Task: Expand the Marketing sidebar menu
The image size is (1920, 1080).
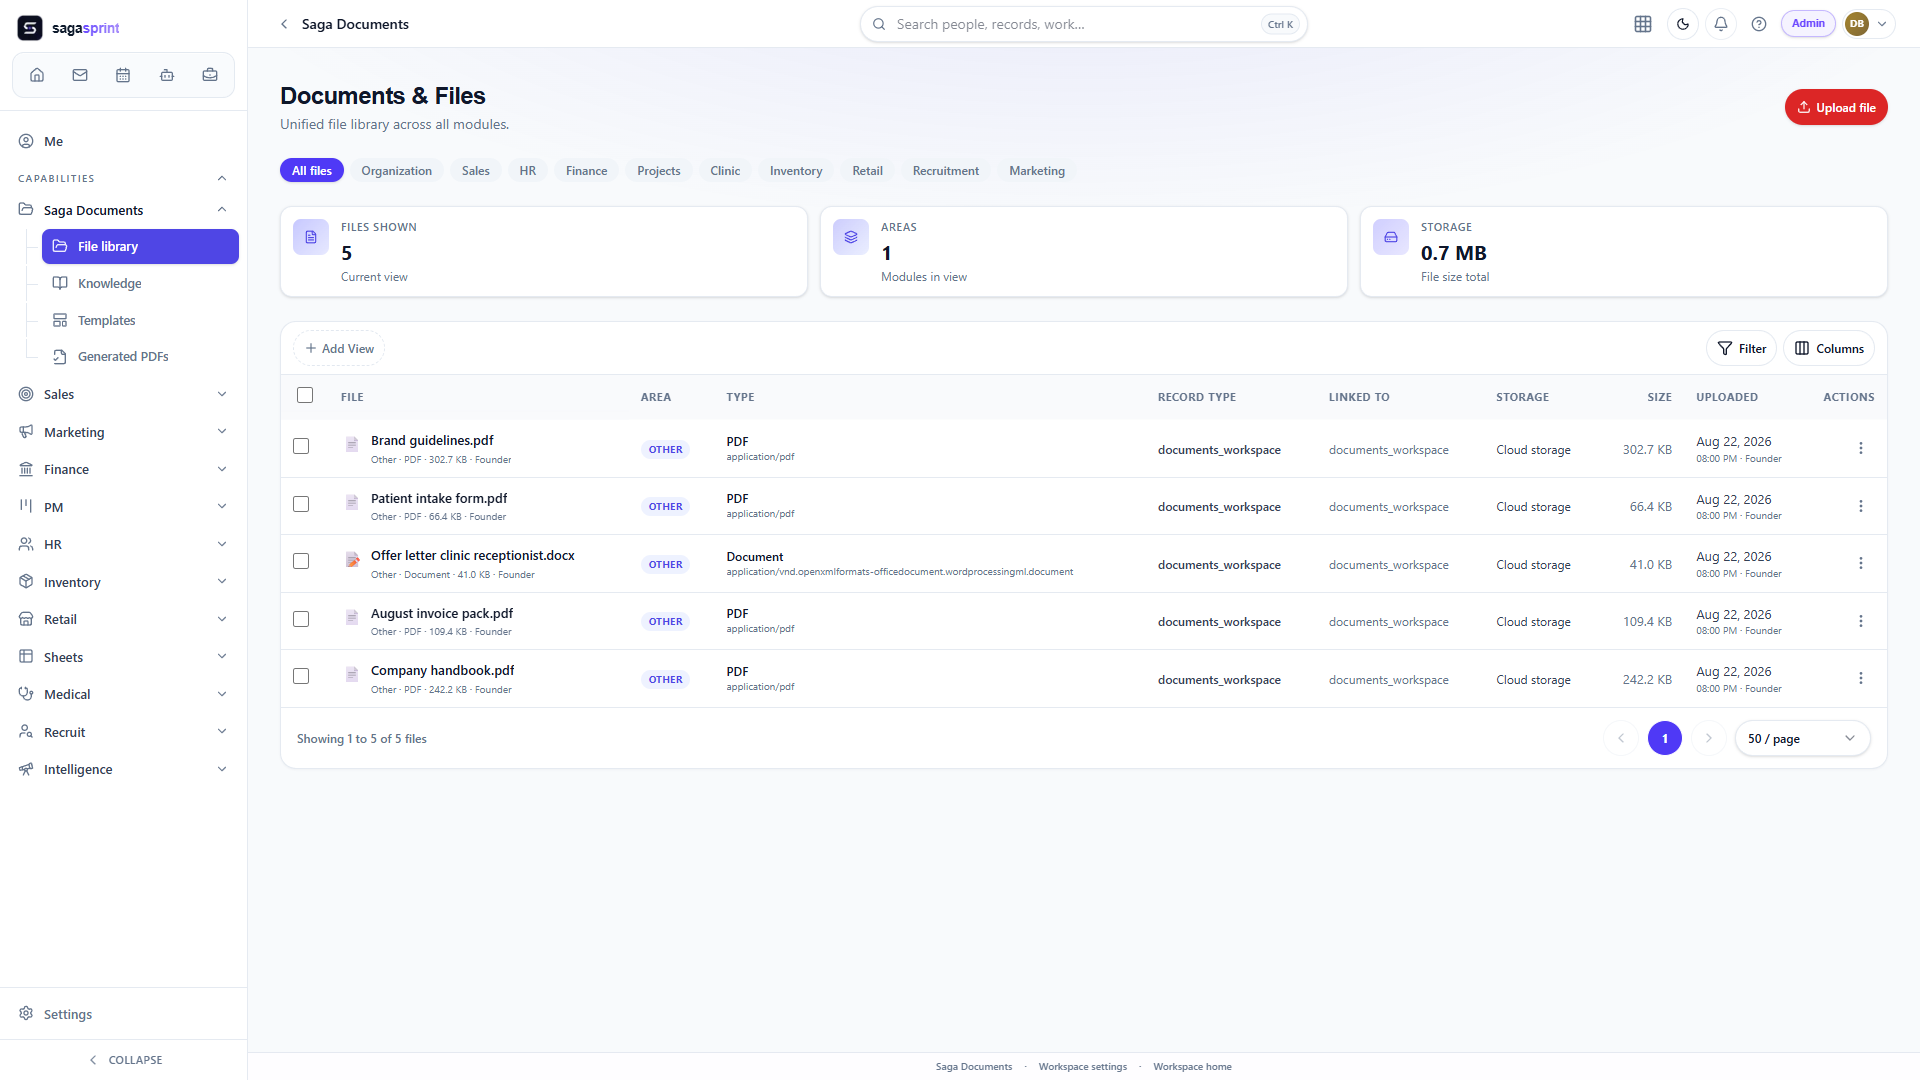Action: click(222, 432)
